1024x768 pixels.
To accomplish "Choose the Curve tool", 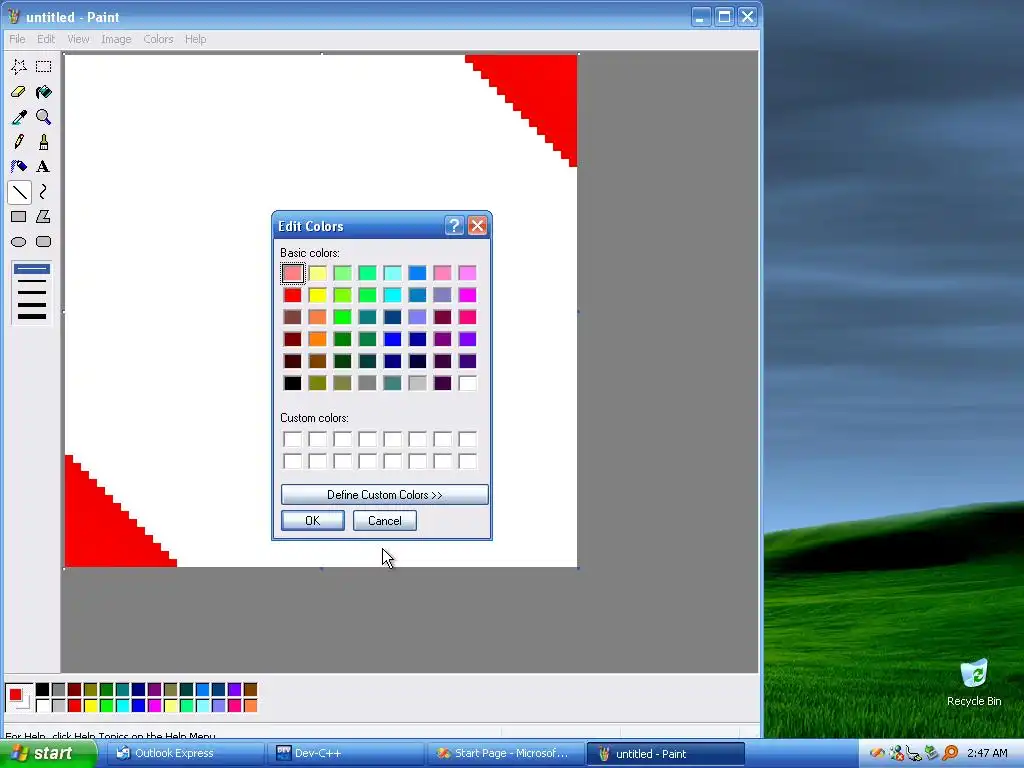I will [x=44, y=192].
